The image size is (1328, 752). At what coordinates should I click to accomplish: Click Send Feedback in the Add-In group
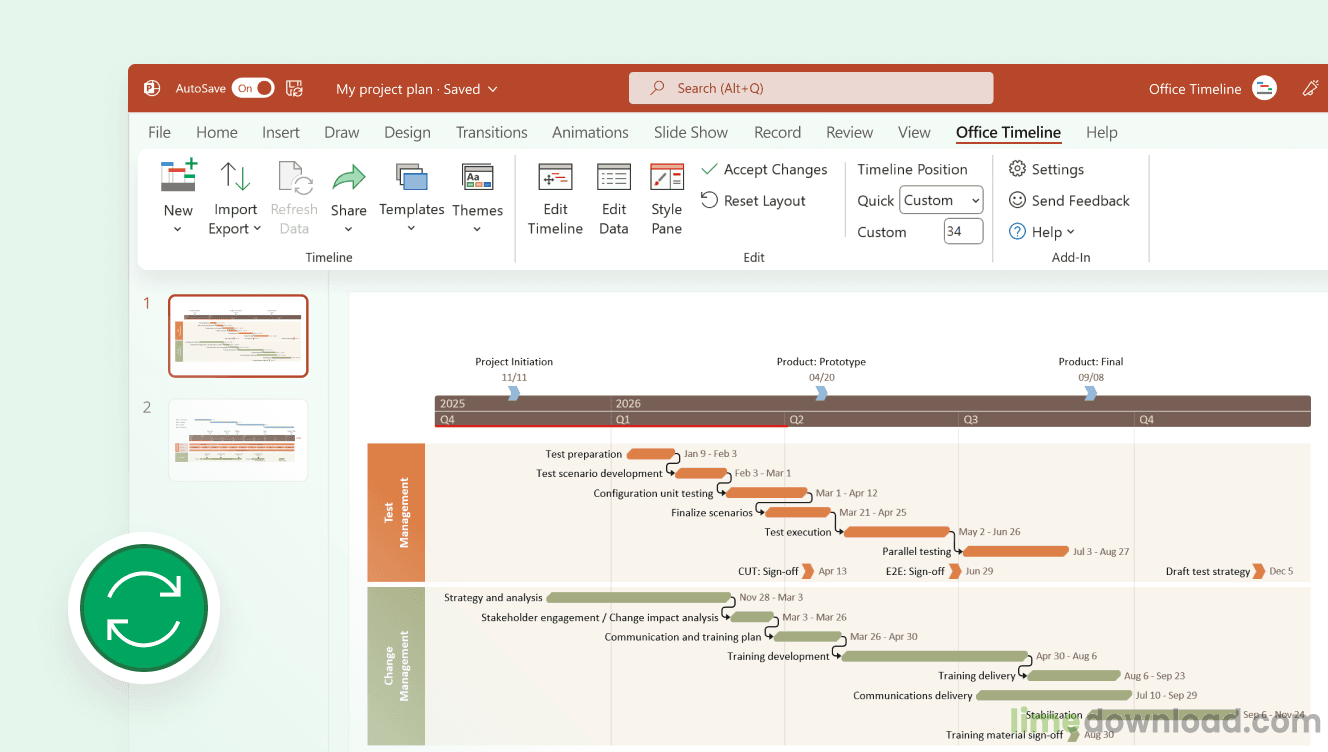pyautogui.click(x=1070, y=200)
